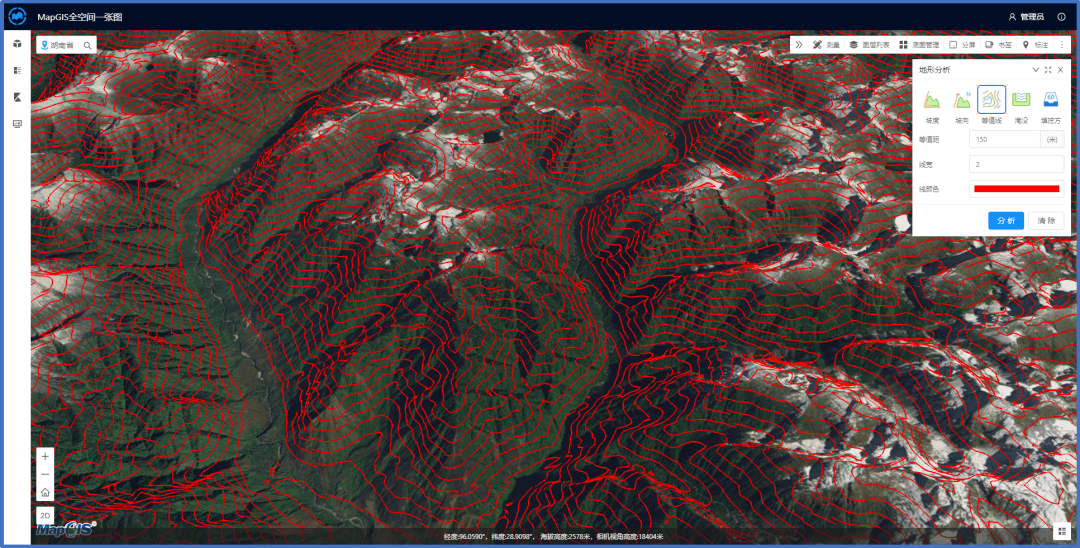Toggle the 2D view mode button
The width and height of the screenshot is (1080, 548).
point(45,515)
